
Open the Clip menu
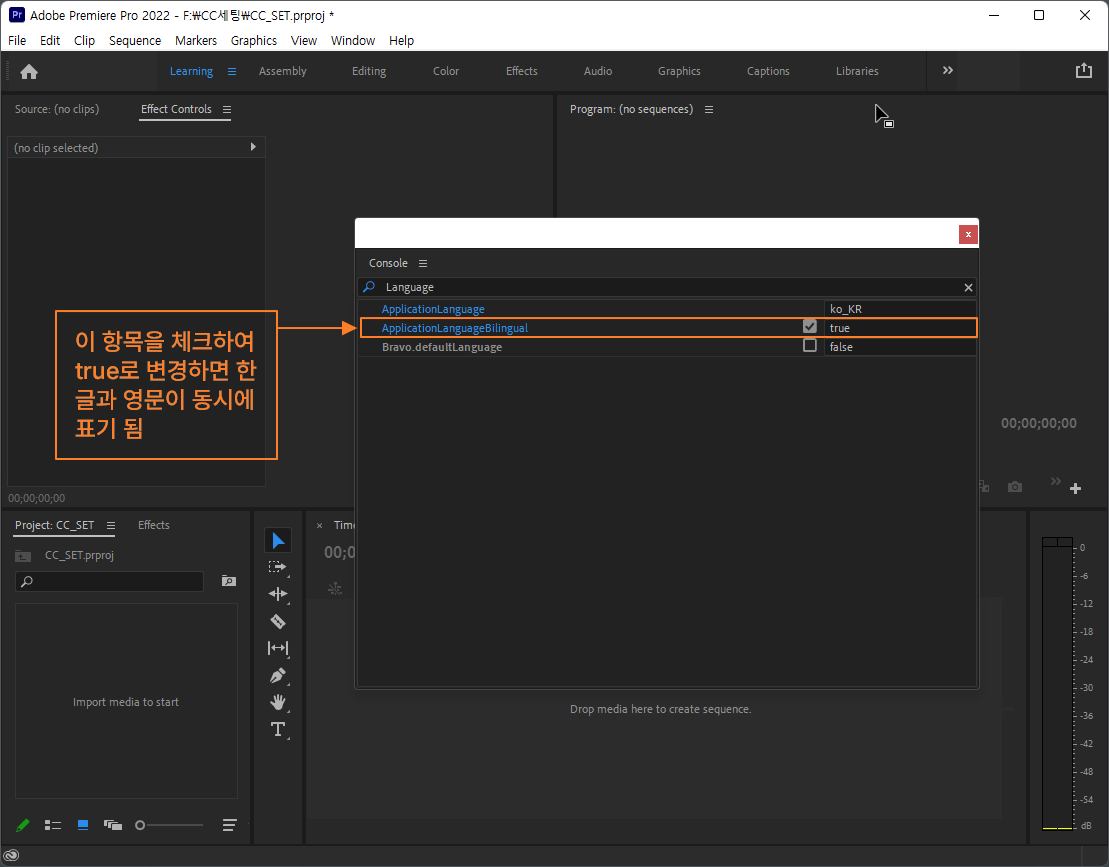(84, 40)
